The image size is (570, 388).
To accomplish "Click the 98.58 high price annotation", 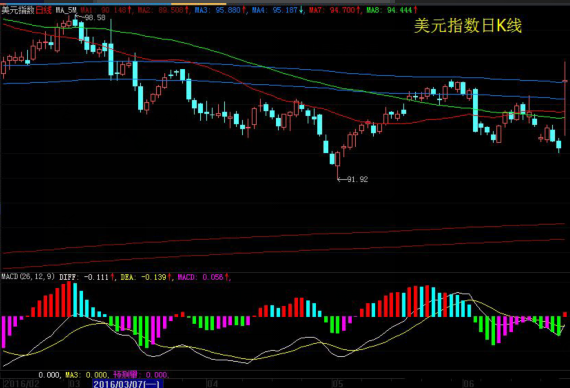I will pyautogui.click(x=95, y=17).
